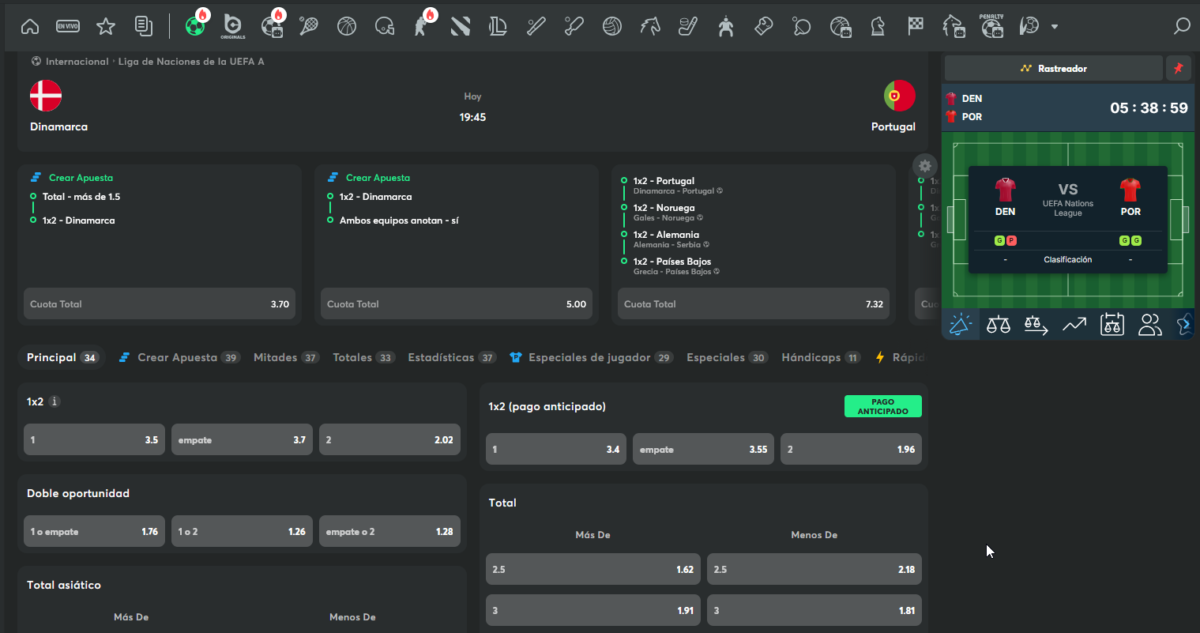Open the Especiales de jugador tab
The width and height of the screenshot is (1200, 633).
(x=591, y=357)
